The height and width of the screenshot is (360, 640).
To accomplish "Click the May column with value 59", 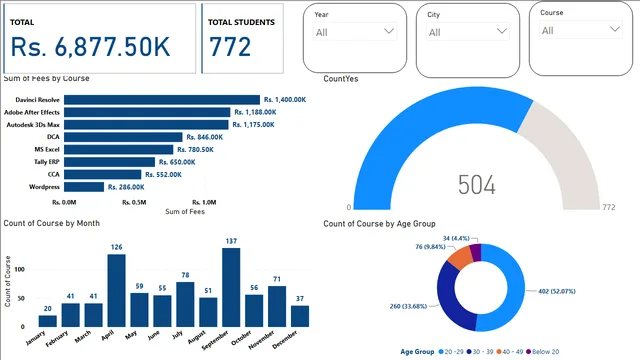I will coord(139,310).
